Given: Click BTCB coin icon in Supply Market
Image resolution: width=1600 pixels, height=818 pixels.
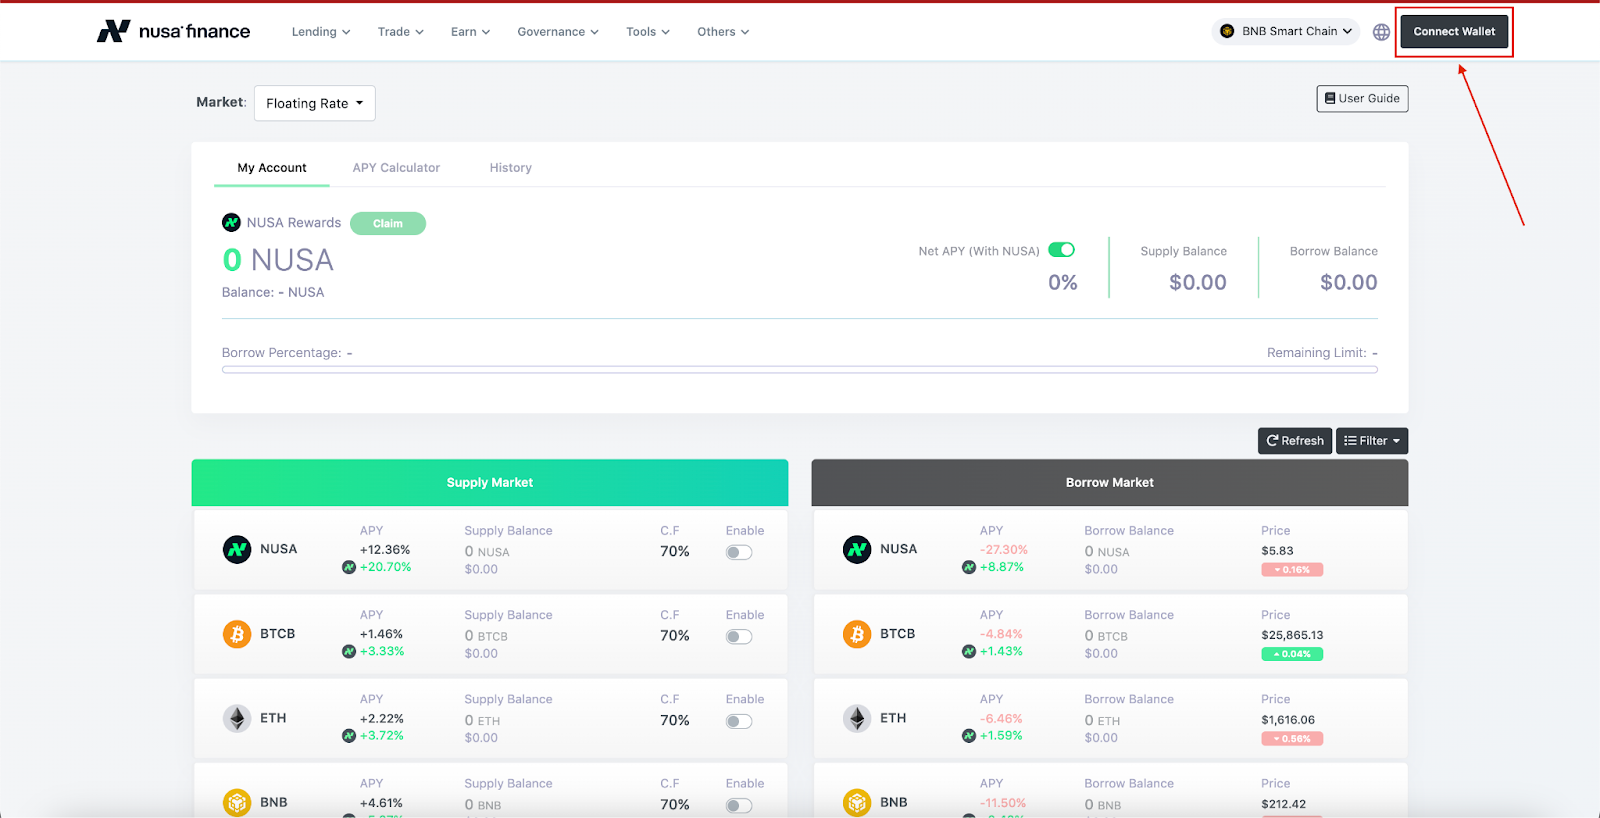Looking at the screenshot, I should [237, 634].
